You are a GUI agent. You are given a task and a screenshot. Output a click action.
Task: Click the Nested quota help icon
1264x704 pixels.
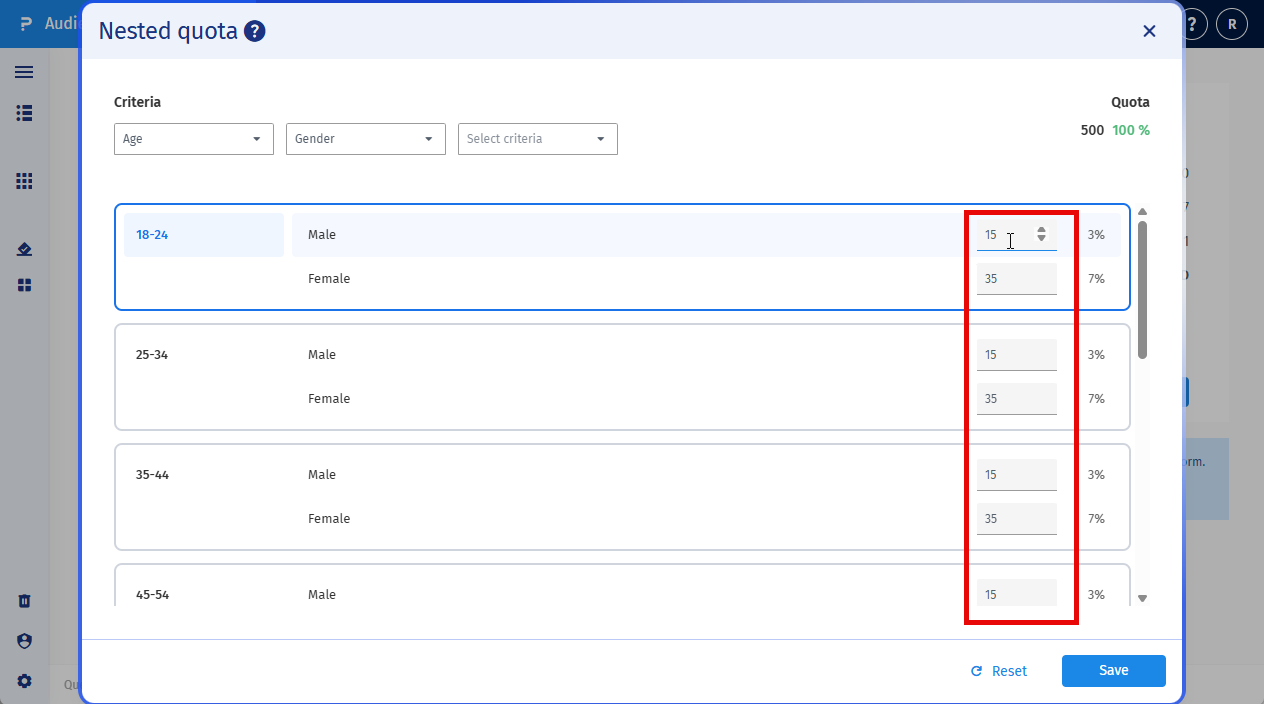(x=253, y=31)
